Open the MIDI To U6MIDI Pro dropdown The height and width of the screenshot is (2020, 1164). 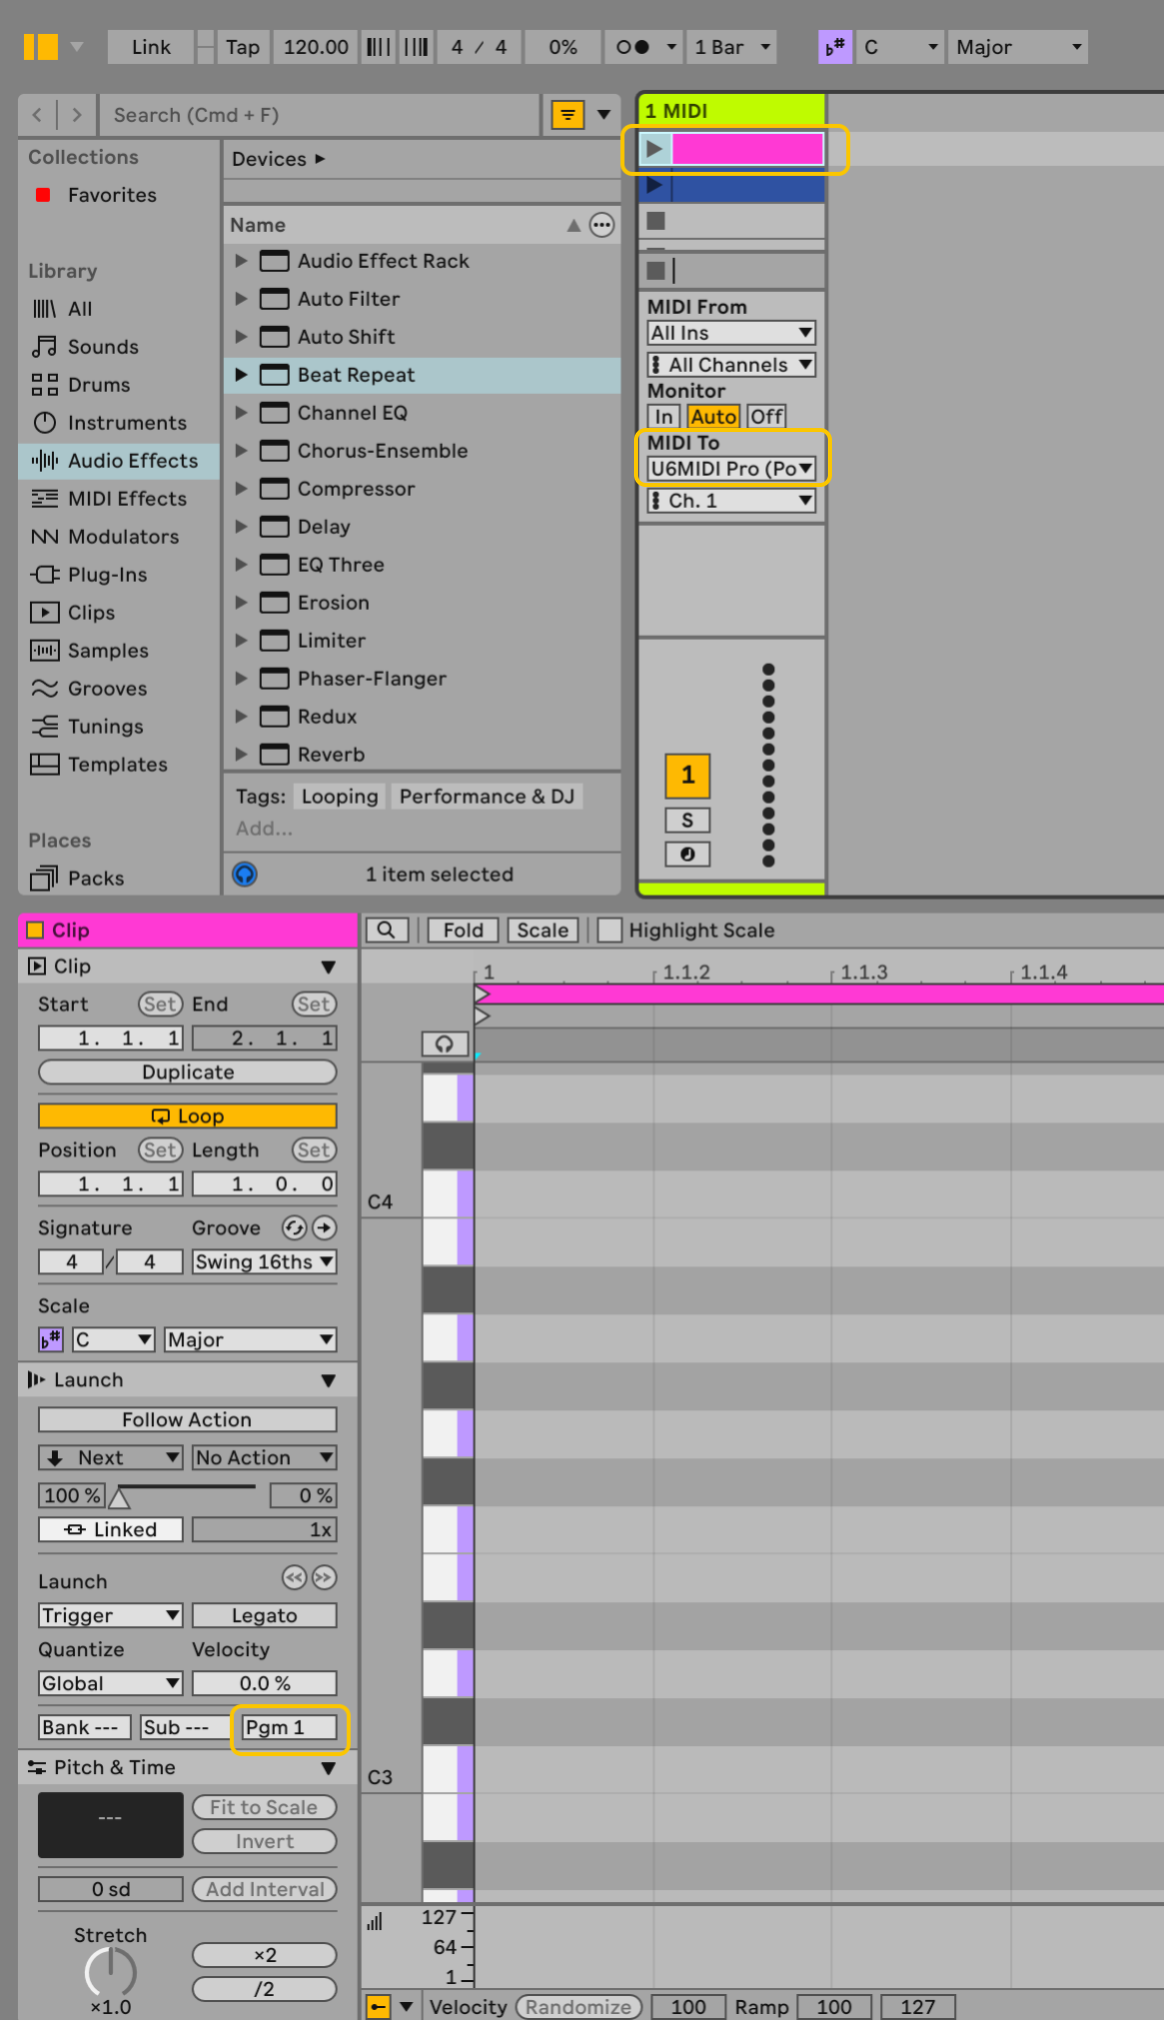pyautogui.click(x=732, y=469)
